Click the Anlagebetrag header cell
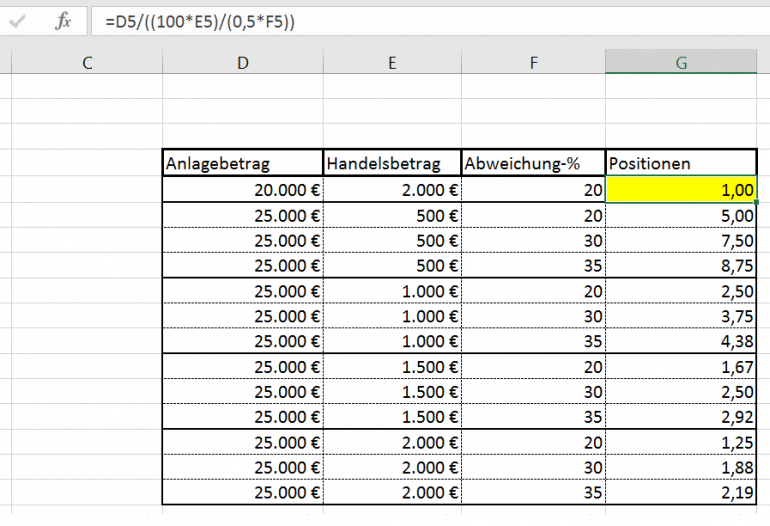 pos(243,163)
